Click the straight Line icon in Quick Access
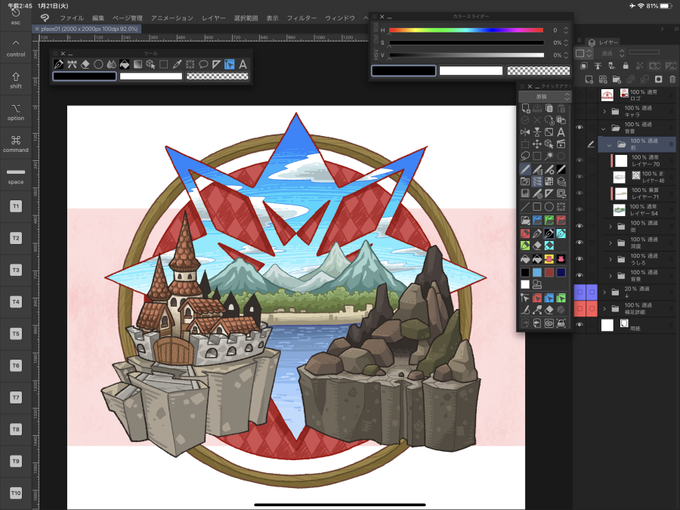The width and height of the screenshot is (680, 510). coord(525,206)
